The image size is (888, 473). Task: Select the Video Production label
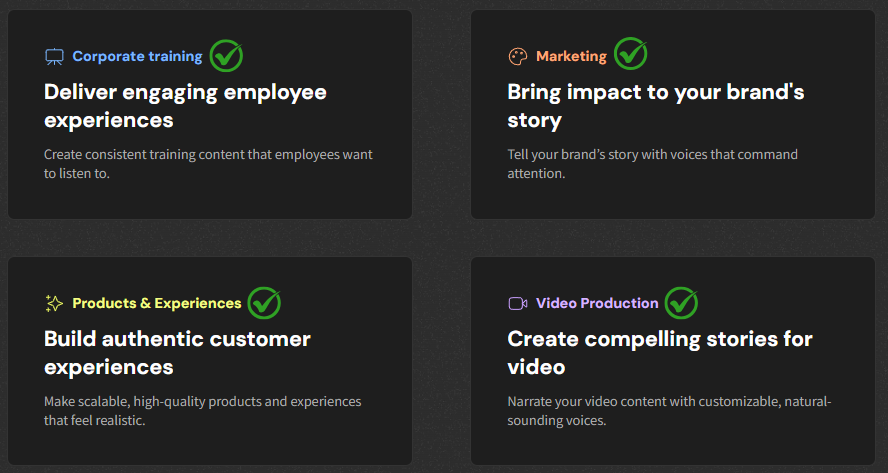click(597, 303)
